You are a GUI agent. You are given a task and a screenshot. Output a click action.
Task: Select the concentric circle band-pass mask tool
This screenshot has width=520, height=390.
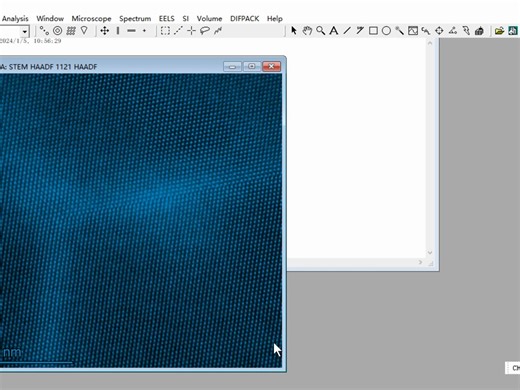58,31
